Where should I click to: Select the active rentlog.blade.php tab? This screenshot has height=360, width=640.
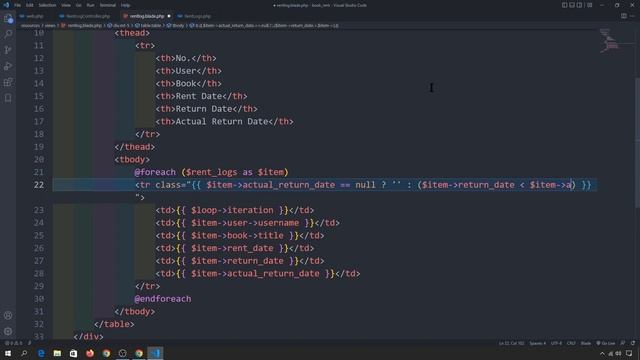pyautogui.click(x=146, y=16)
